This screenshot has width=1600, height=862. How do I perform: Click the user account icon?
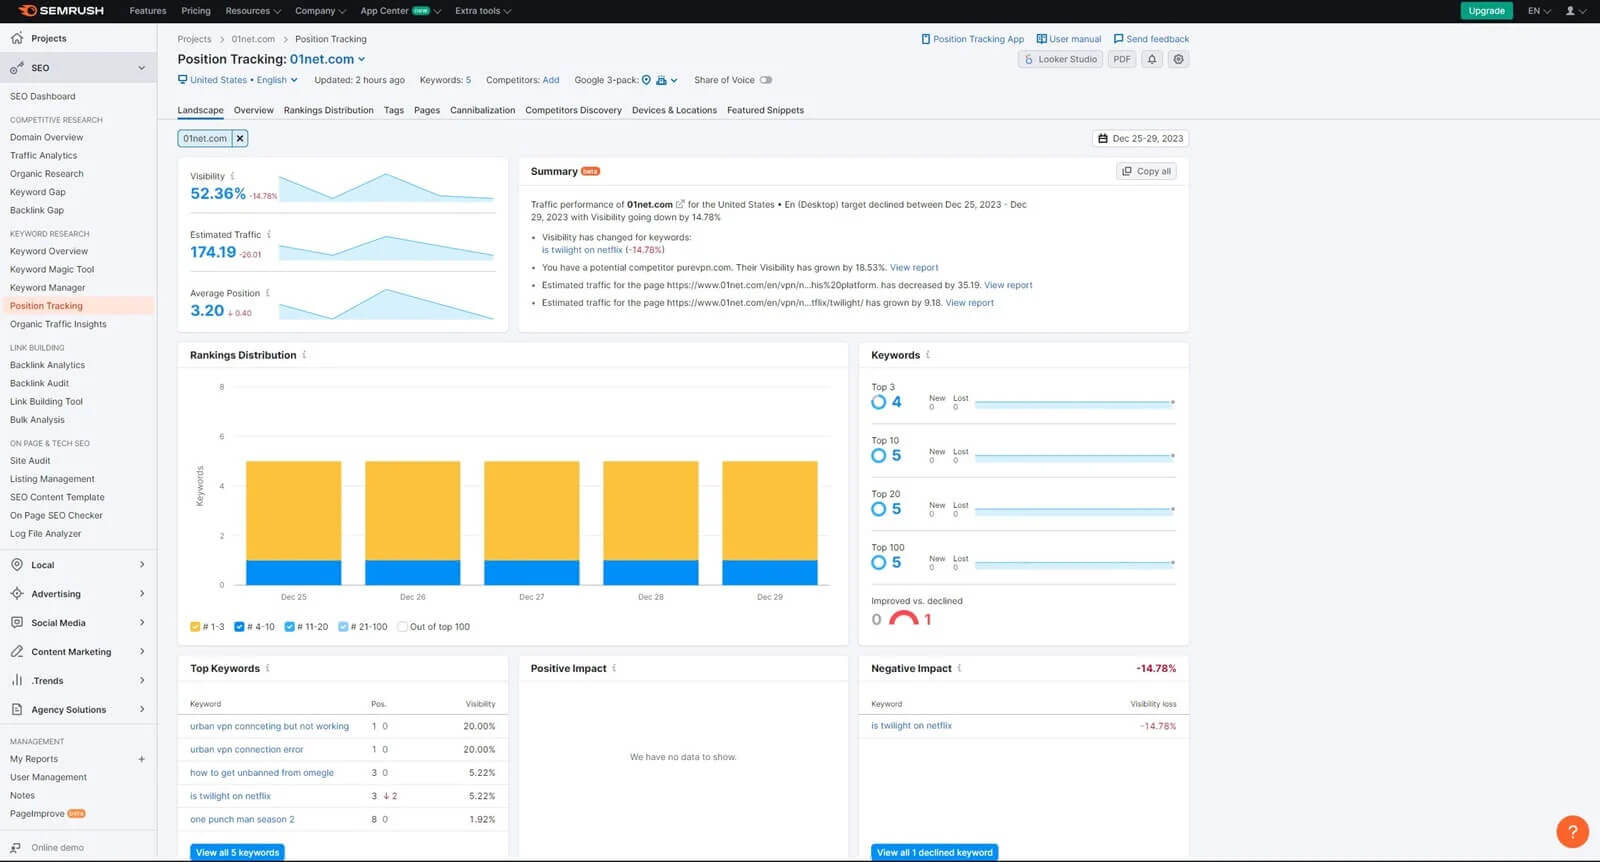coord(1570,11)
